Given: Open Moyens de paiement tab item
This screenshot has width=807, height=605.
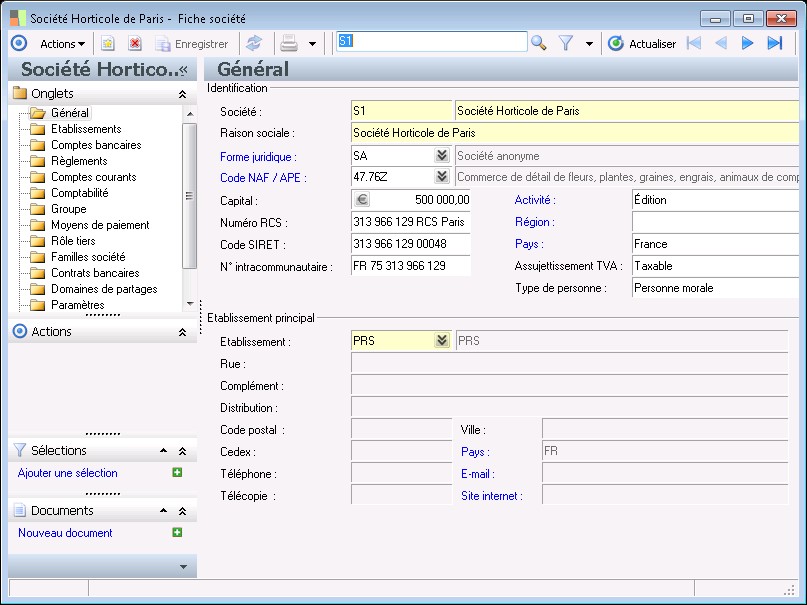Looking at the screenshot, I should 100,225.
